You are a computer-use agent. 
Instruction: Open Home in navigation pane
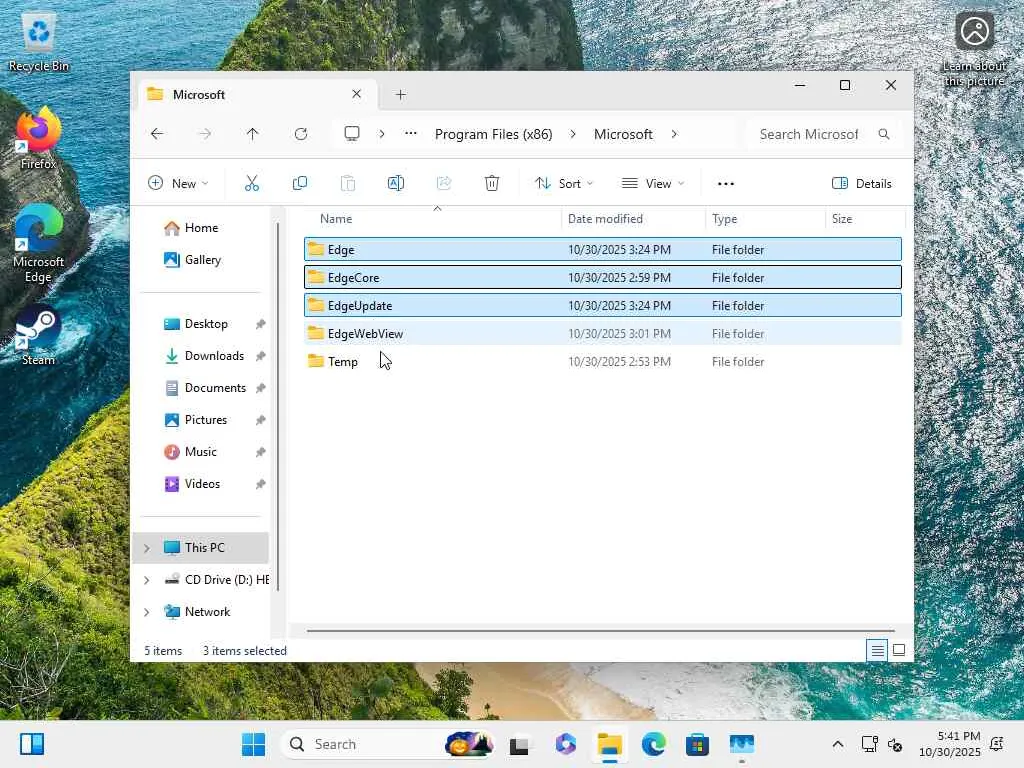[x=201, y=228]
